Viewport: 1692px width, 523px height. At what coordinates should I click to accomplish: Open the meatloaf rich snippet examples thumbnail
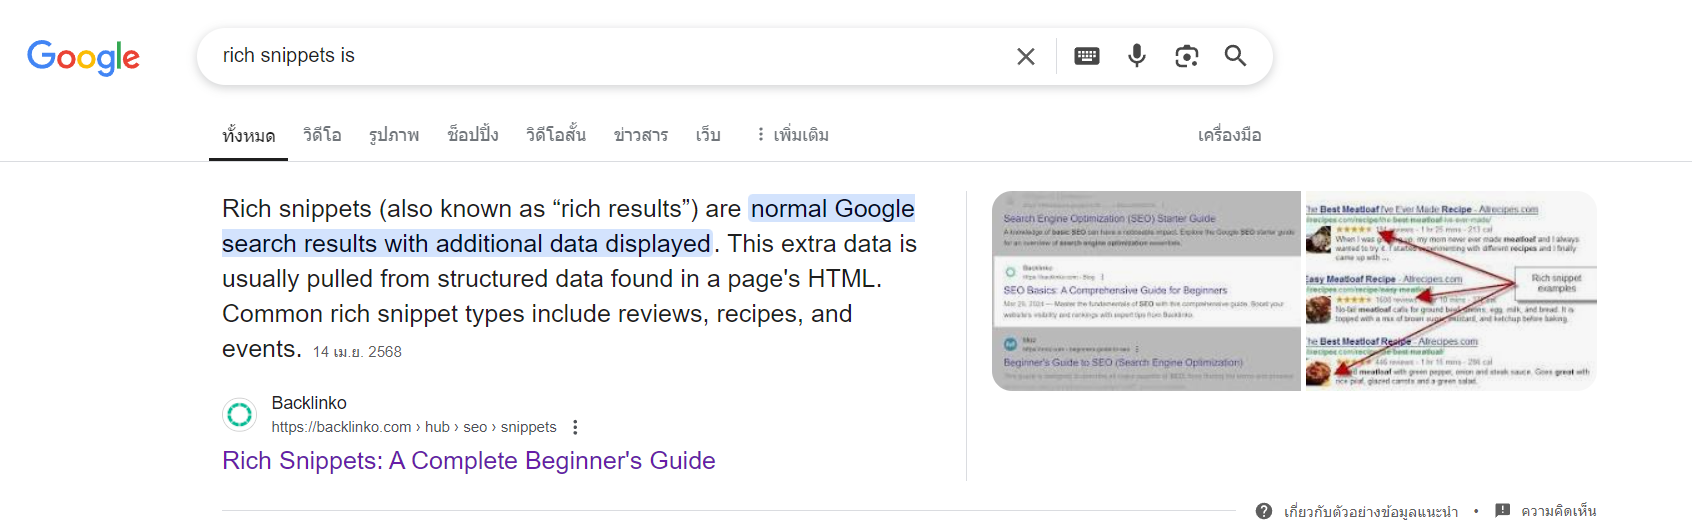[x=1450, y=291]
